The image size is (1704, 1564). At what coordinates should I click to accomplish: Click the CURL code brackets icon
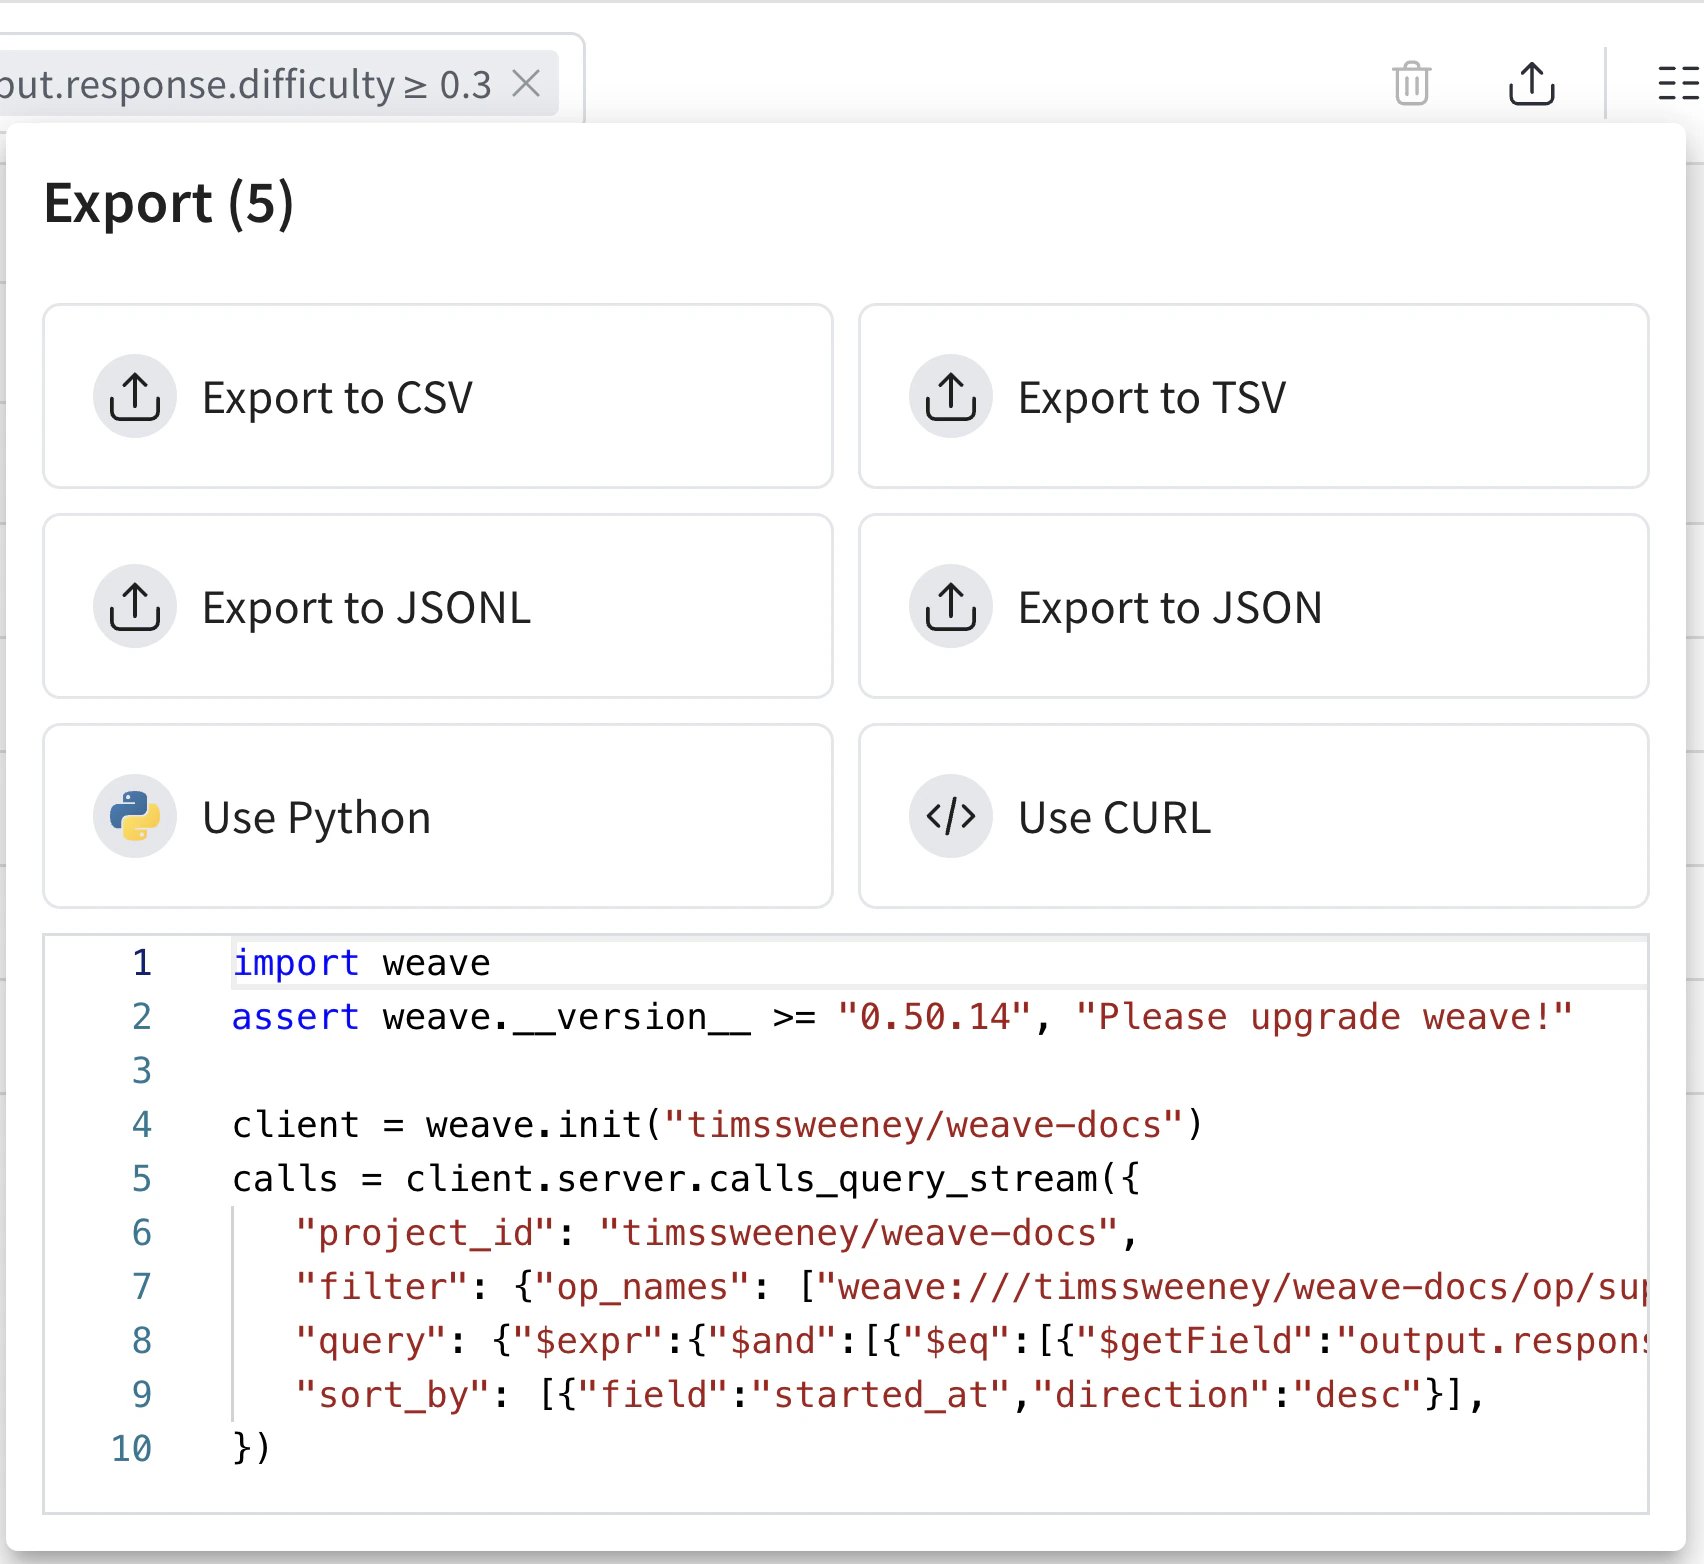pos(950,817)
